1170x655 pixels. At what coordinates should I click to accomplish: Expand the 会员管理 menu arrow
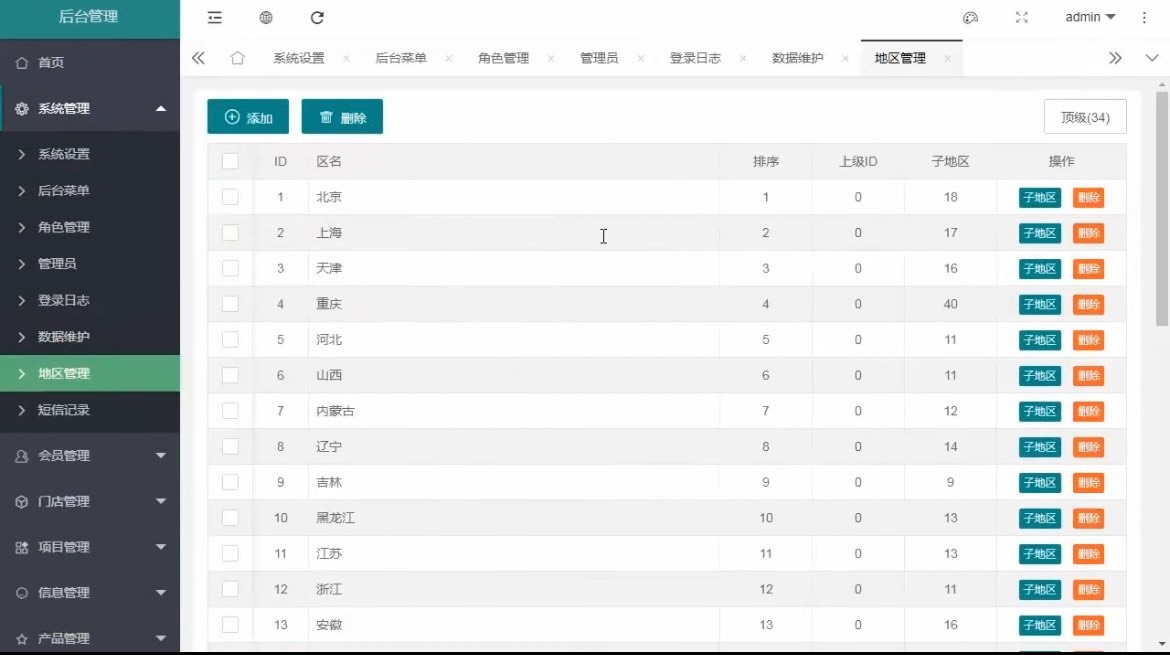pos(160,456)
